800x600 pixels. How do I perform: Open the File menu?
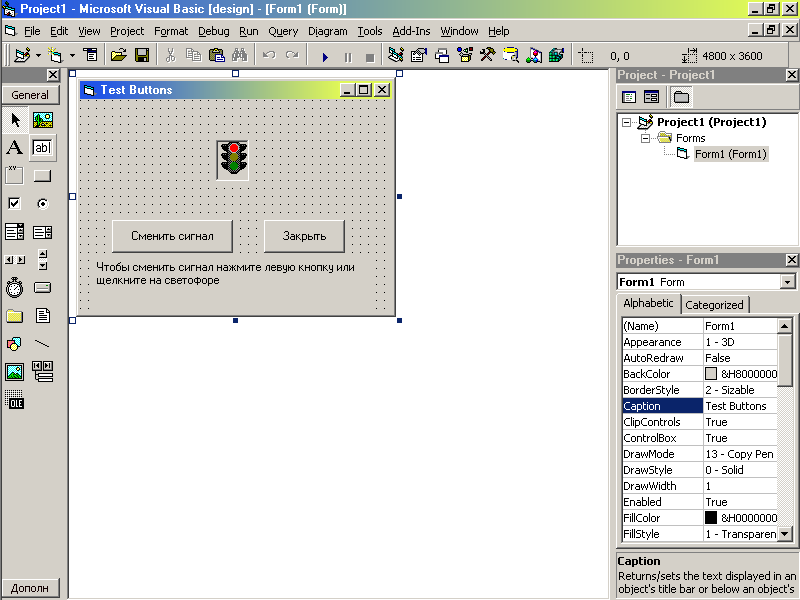coord(32,31)
